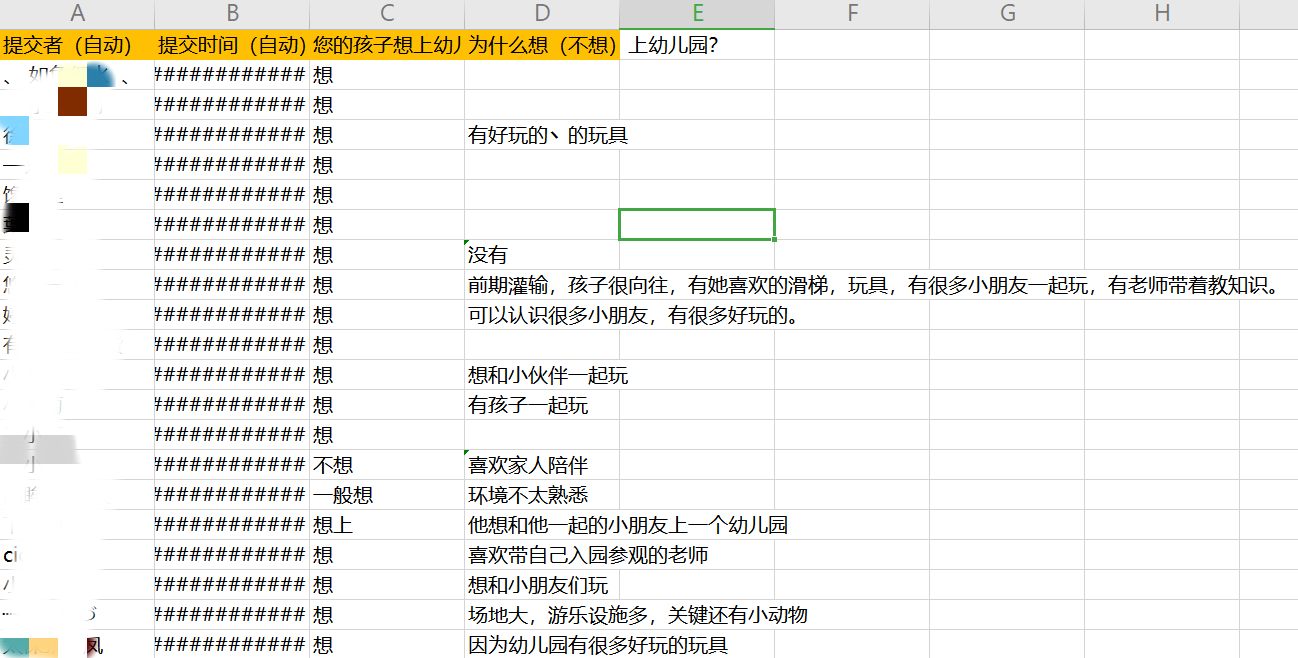Click the 不想 answer cell
The height and width of the screenshot is (658, 1298).
click(387, 465)
